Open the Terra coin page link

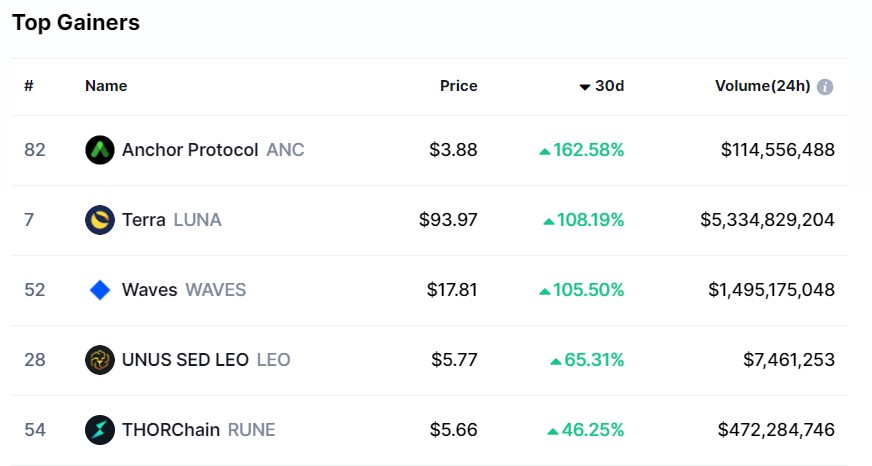pos(144,220)
